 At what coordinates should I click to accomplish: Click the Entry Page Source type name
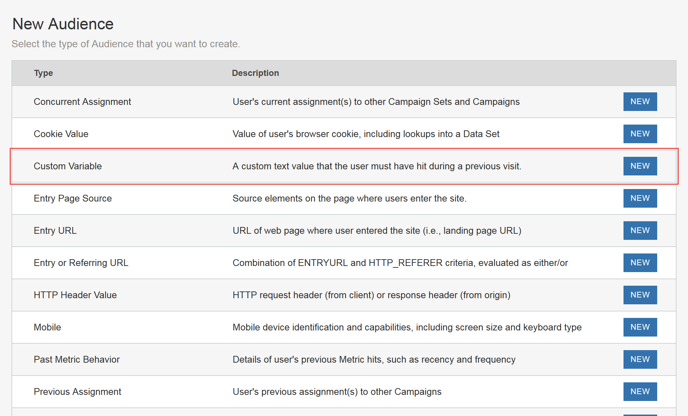pyautogui.click(x=72, y=198)
